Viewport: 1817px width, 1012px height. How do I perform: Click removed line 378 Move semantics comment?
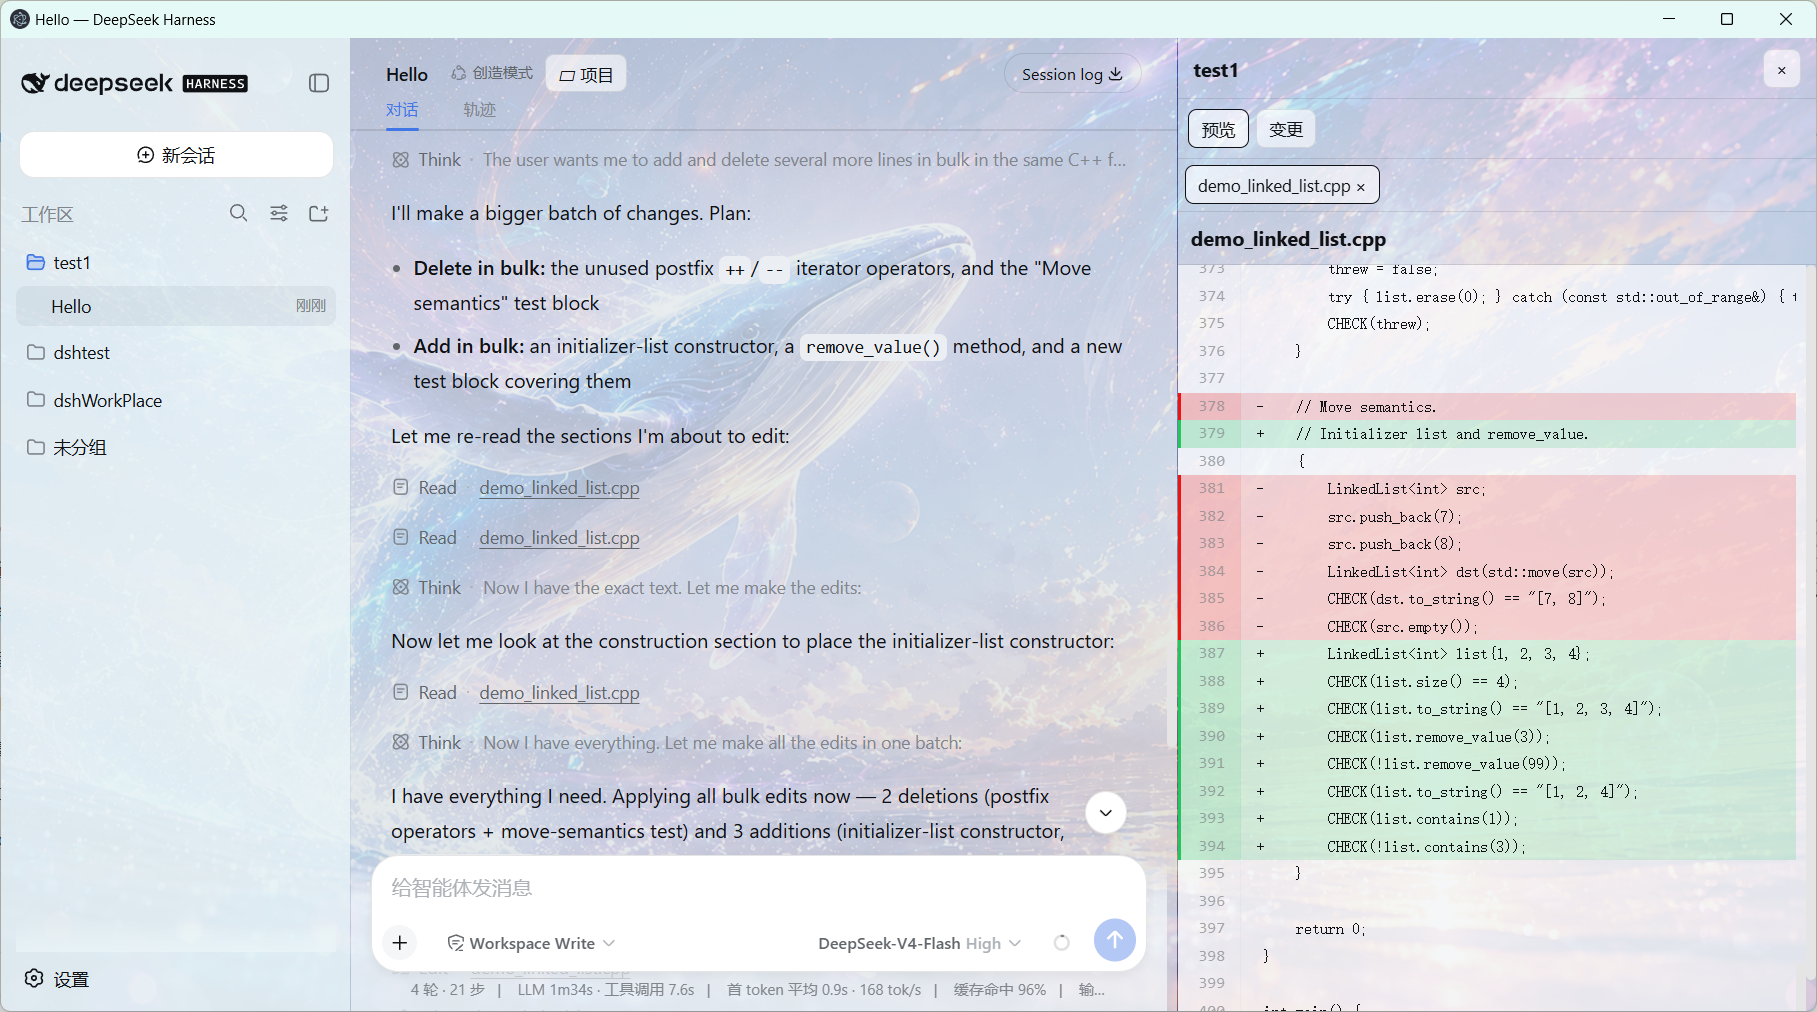[1487, 407]
